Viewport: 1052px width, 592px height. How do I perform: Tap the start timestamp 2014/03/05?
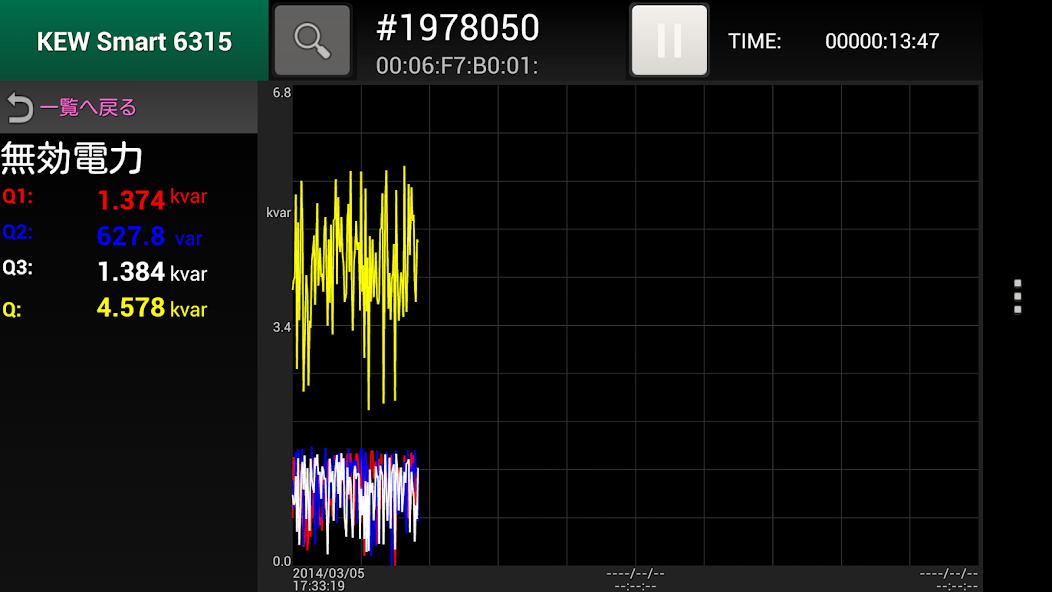328,573
